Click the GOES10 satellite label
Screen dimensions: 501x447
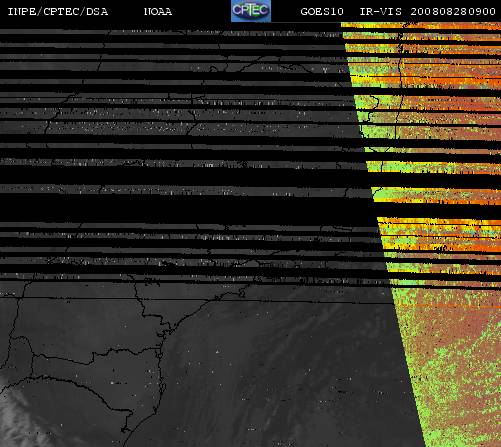322,12
